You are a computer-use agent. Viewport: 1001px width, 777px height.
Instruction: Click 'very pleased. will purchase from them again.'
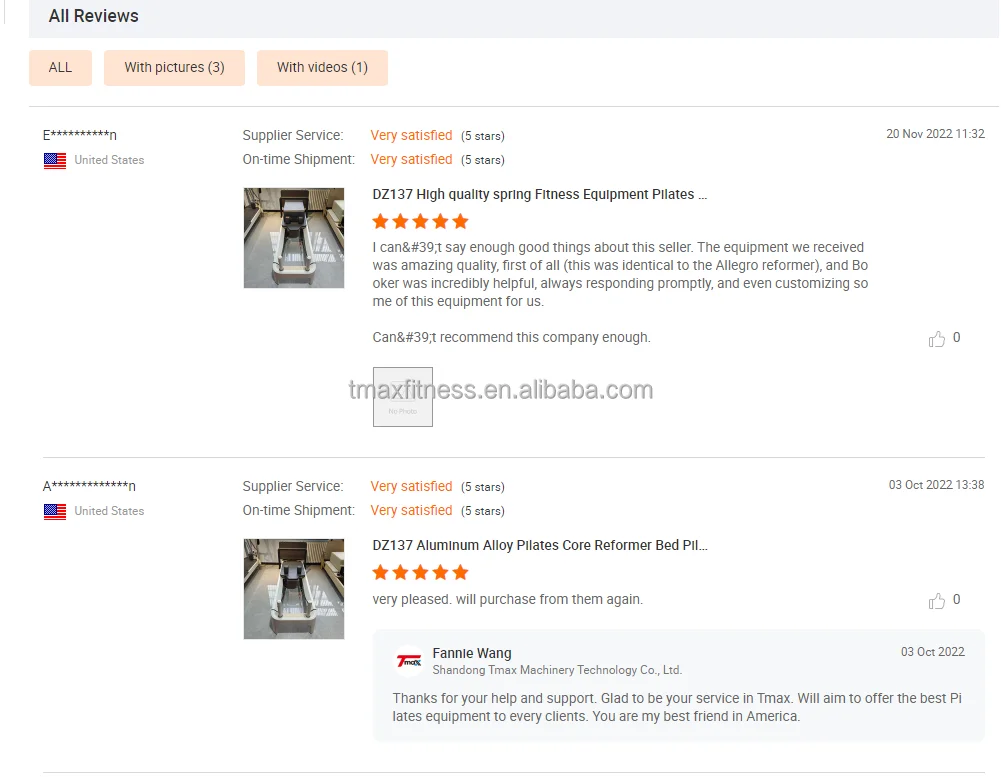tap(508, 600)
